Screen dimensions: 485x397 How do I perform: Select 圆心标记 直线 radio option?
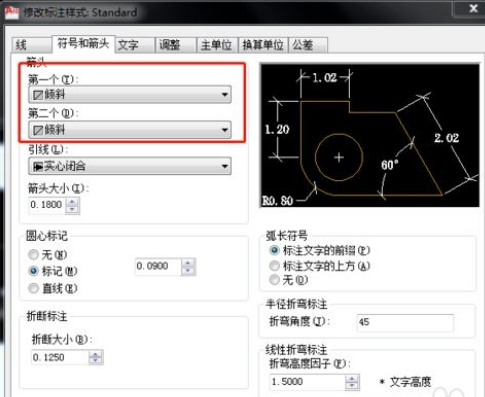(x=33, y=288)
